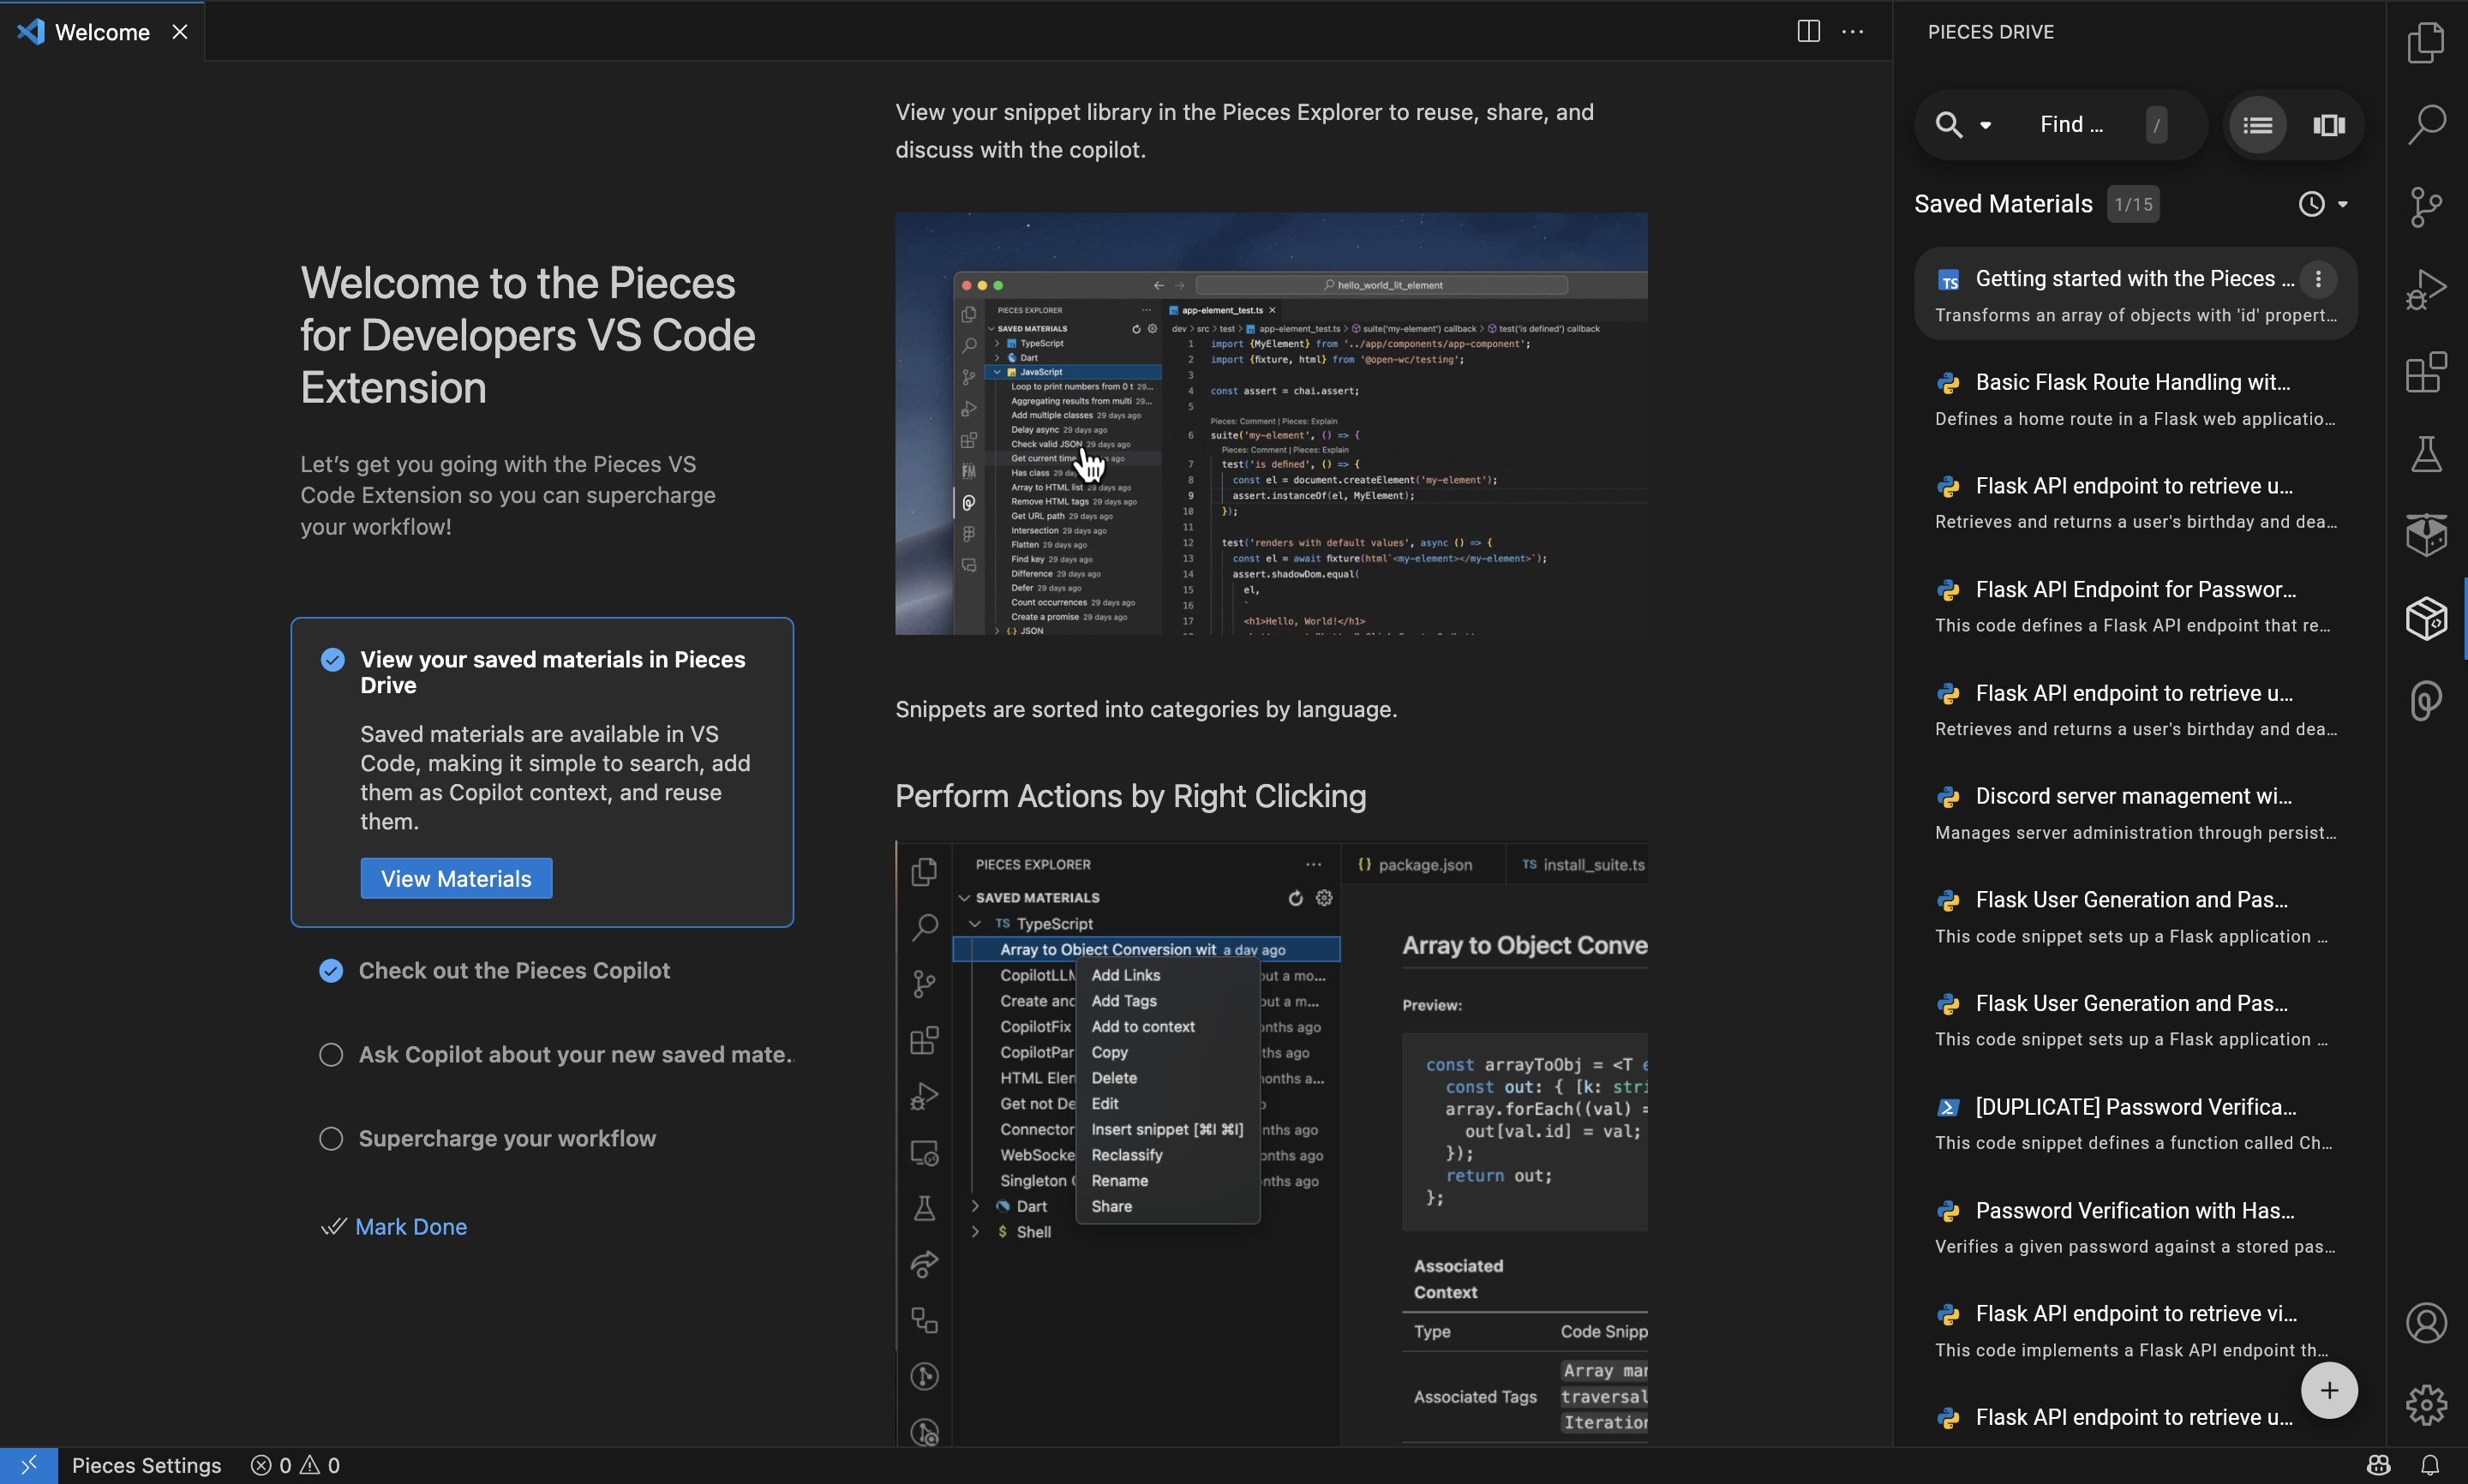Open the Explorer view in activity bar
The image size is (2468, 1484).
[2426, 42]
